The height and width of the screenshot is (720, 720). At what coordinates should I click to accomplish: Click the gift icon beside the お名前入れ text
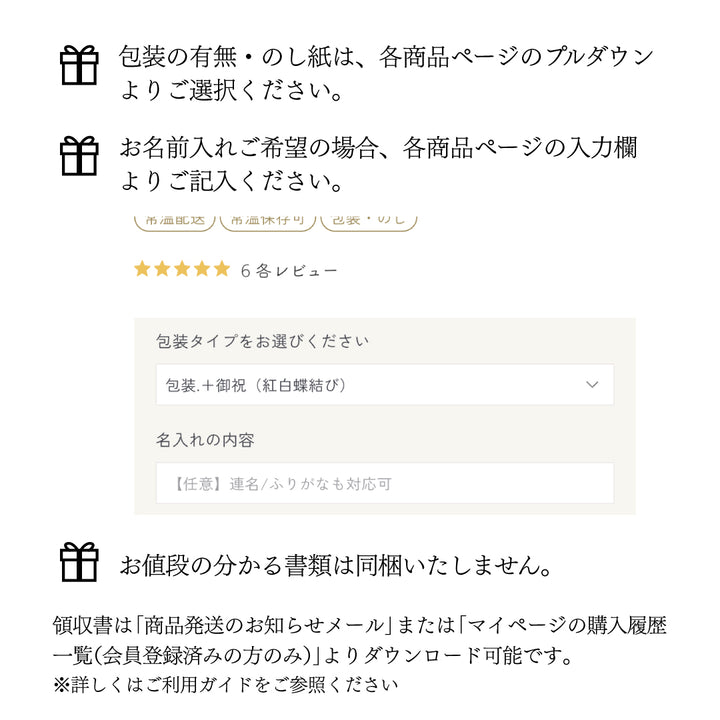(80, 156)
